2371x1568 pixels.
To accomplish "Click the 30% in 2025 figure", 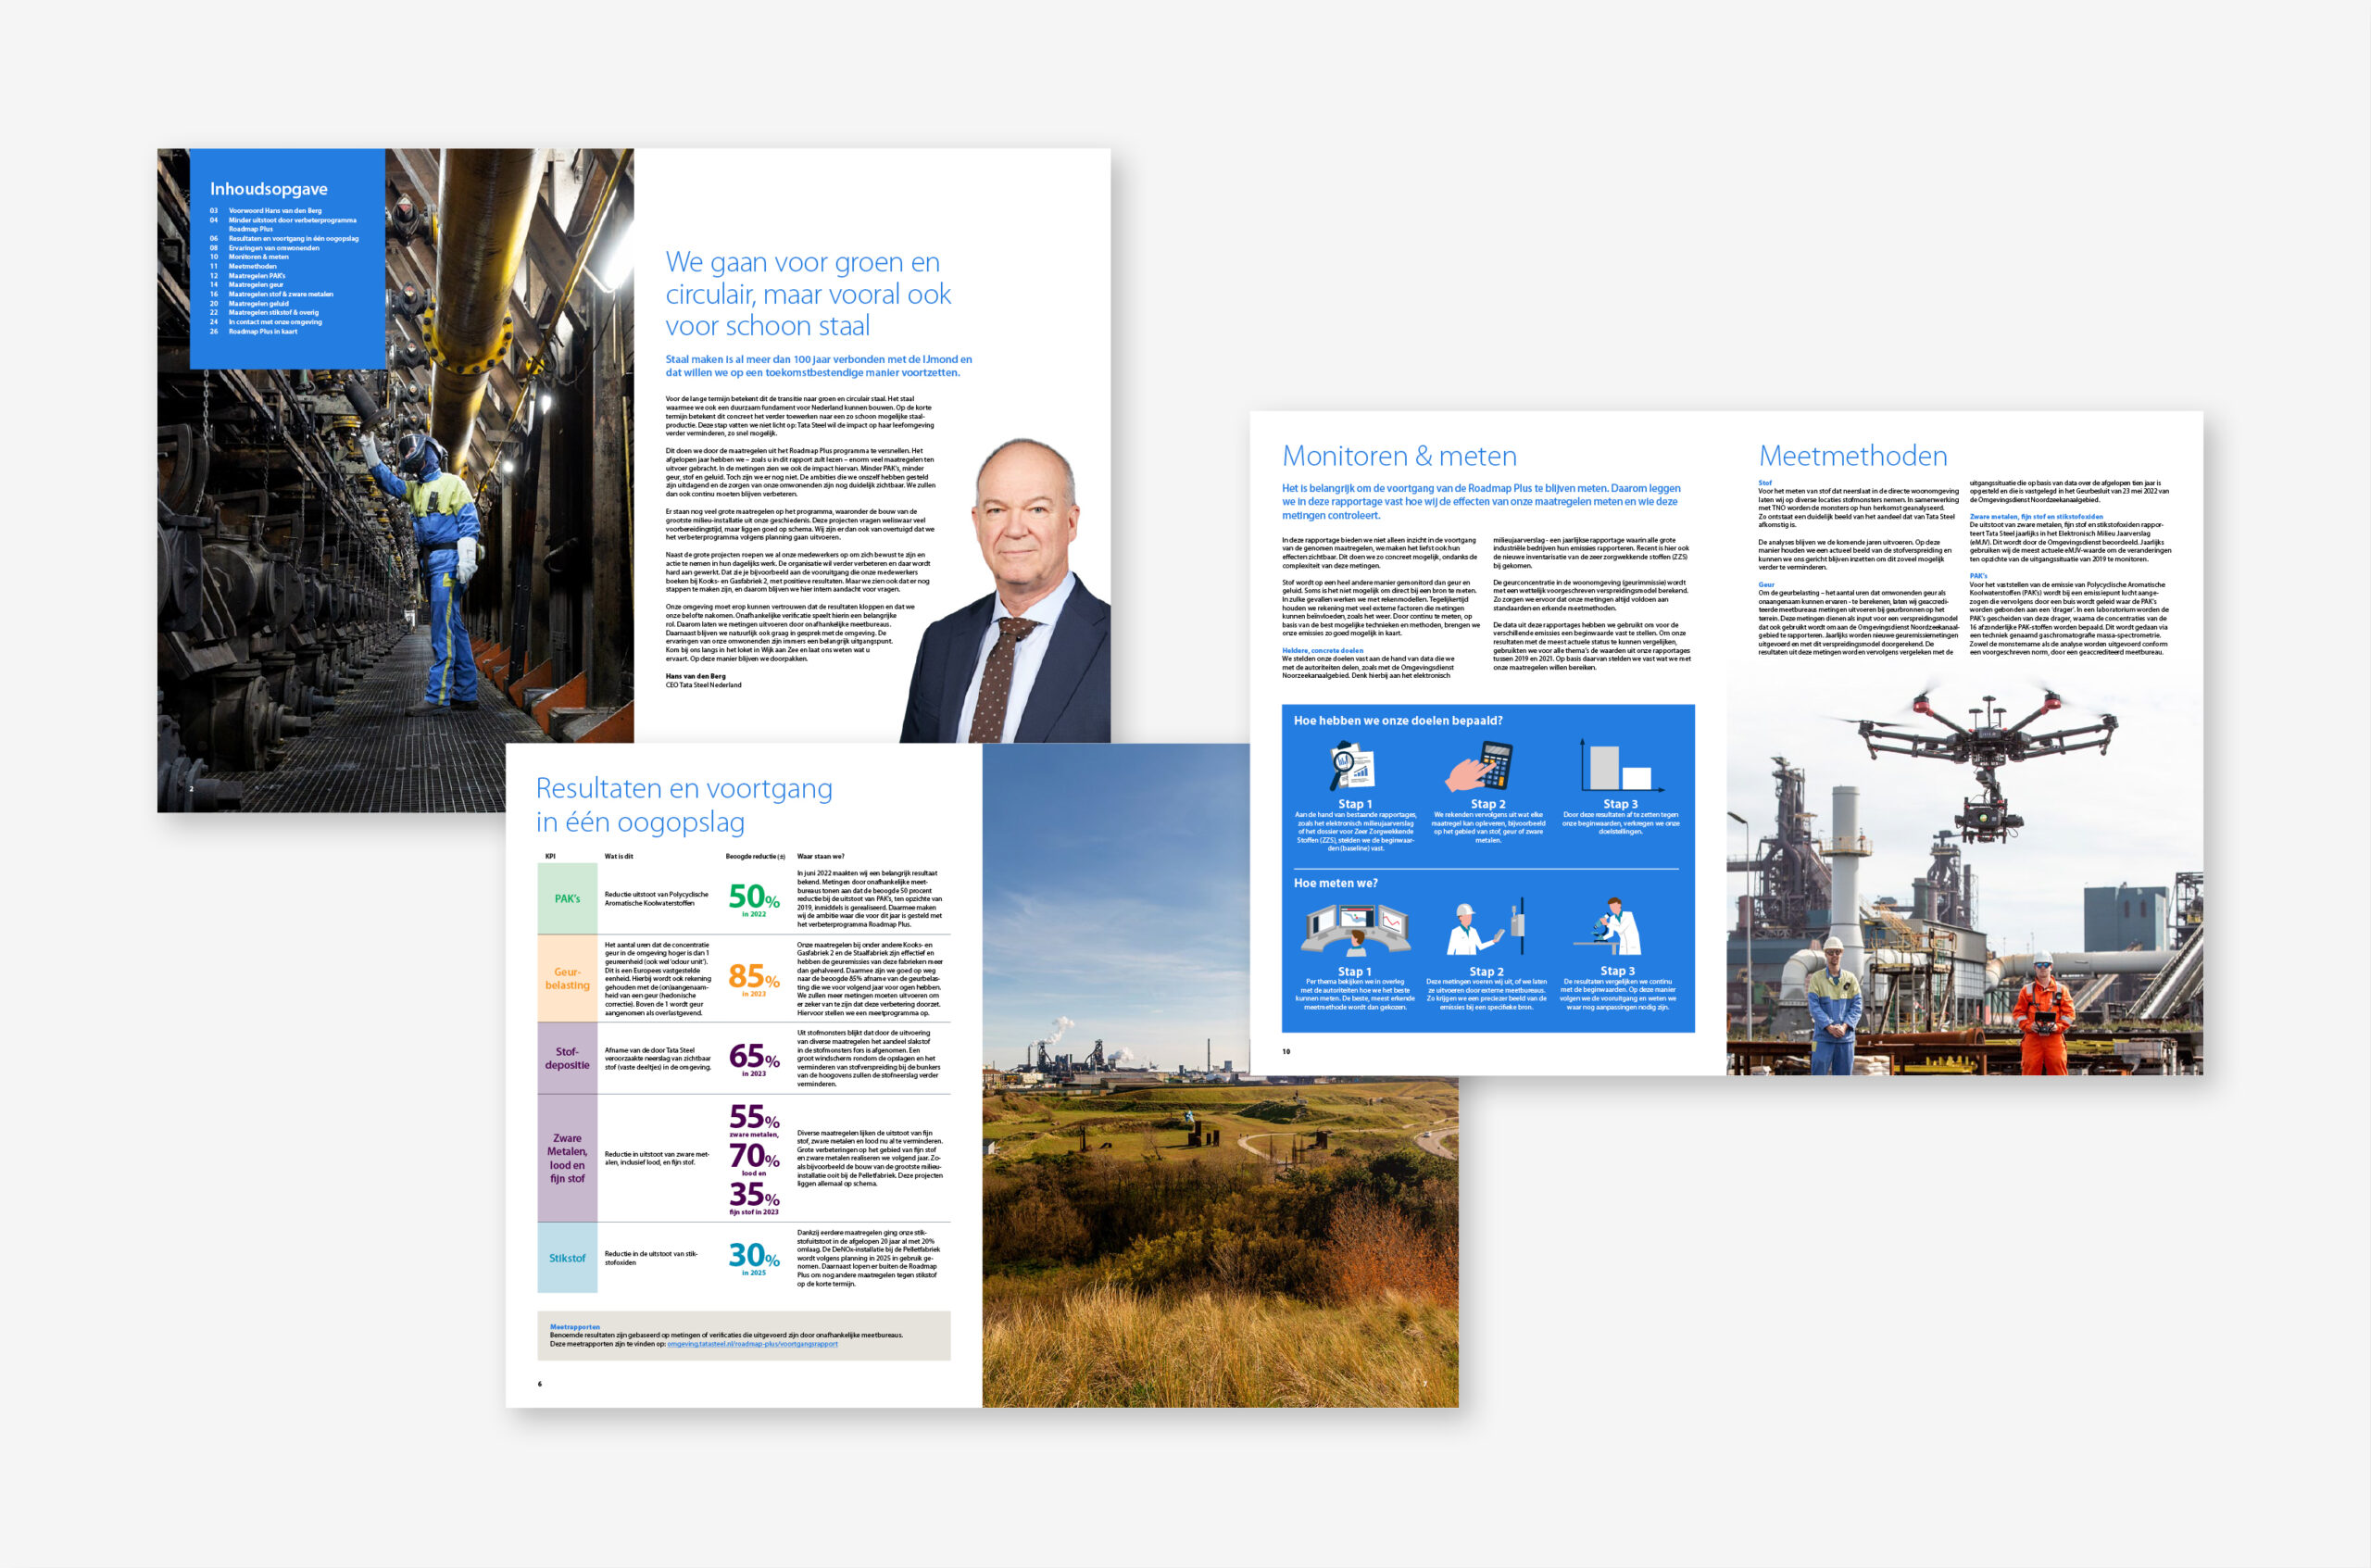I will click(754, 1258).
